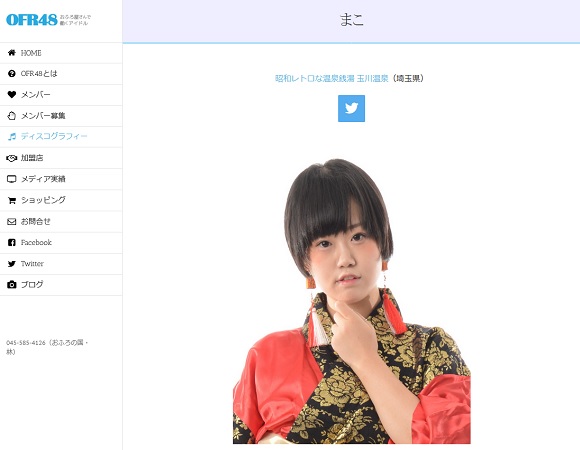
Task: Click the envelope icon for お問合せ
Action: (12, 221)
